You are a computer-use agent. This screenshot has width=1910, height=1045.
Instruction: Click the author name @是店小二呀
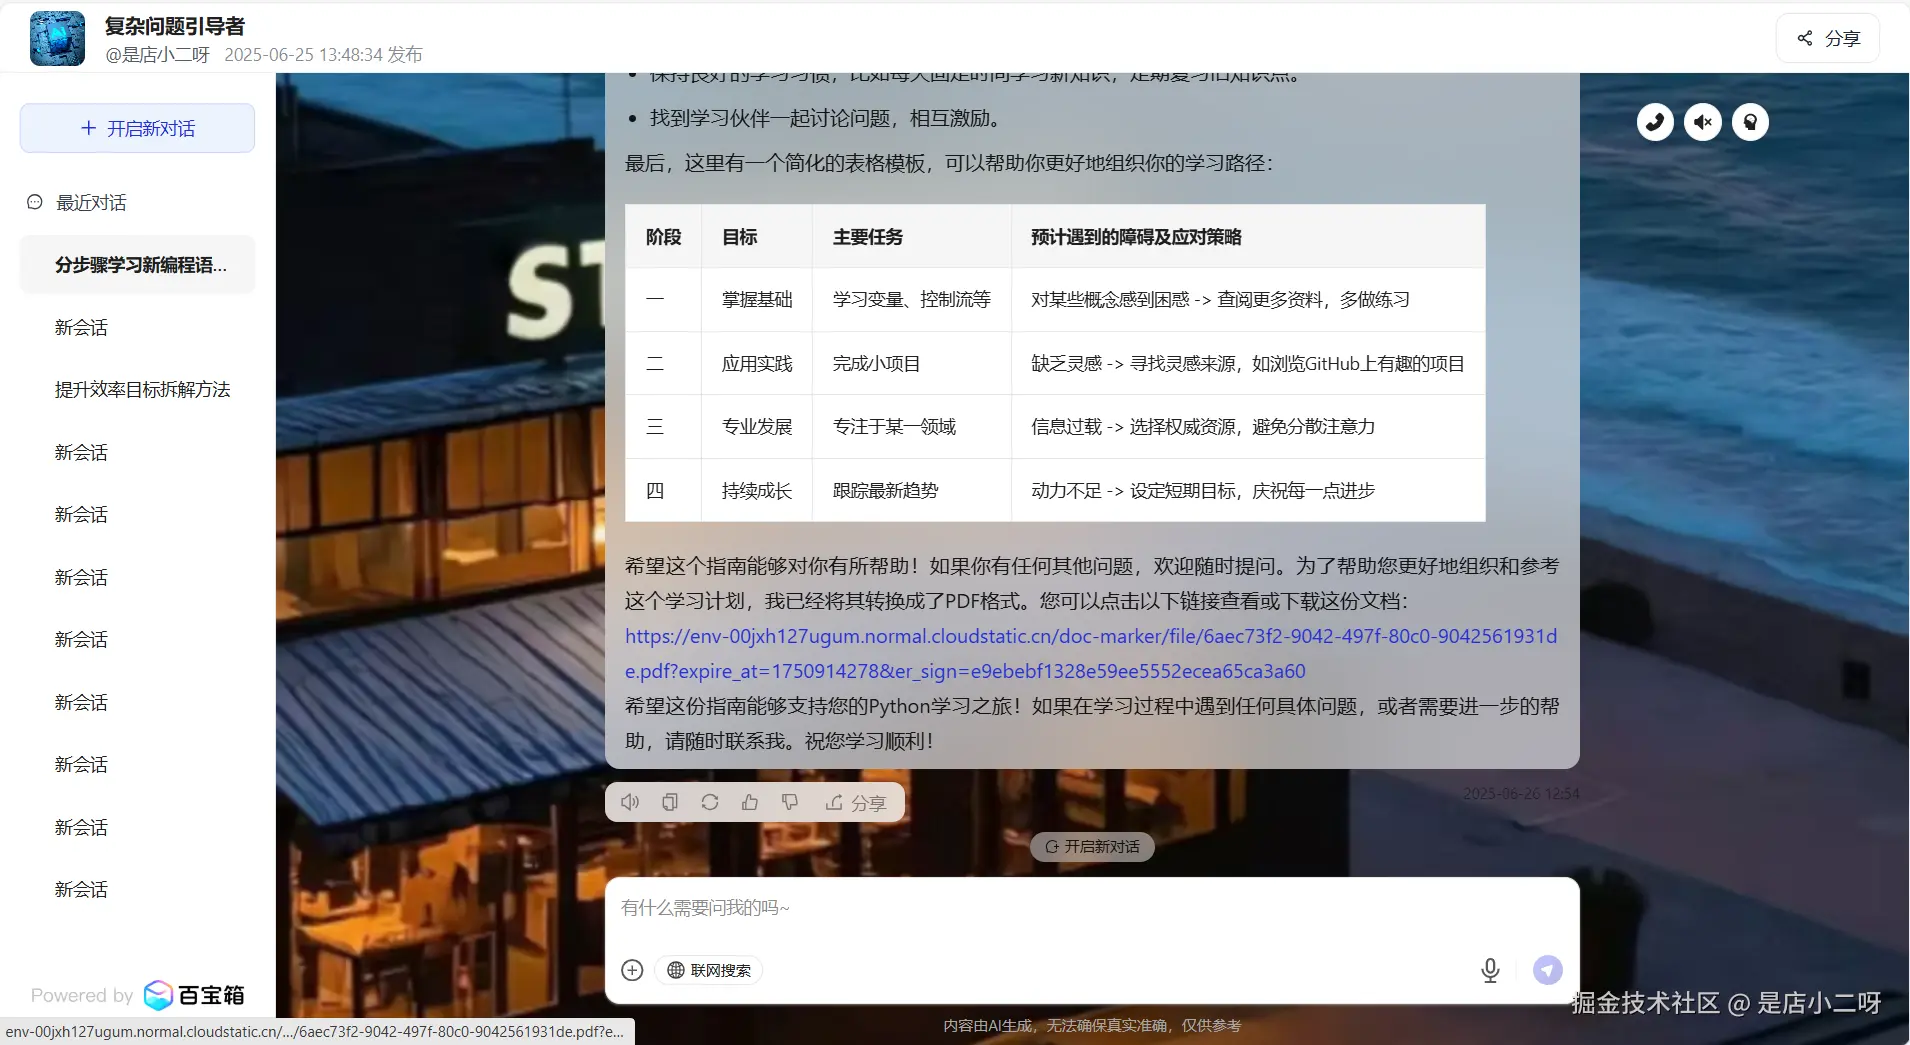(157, 54)
